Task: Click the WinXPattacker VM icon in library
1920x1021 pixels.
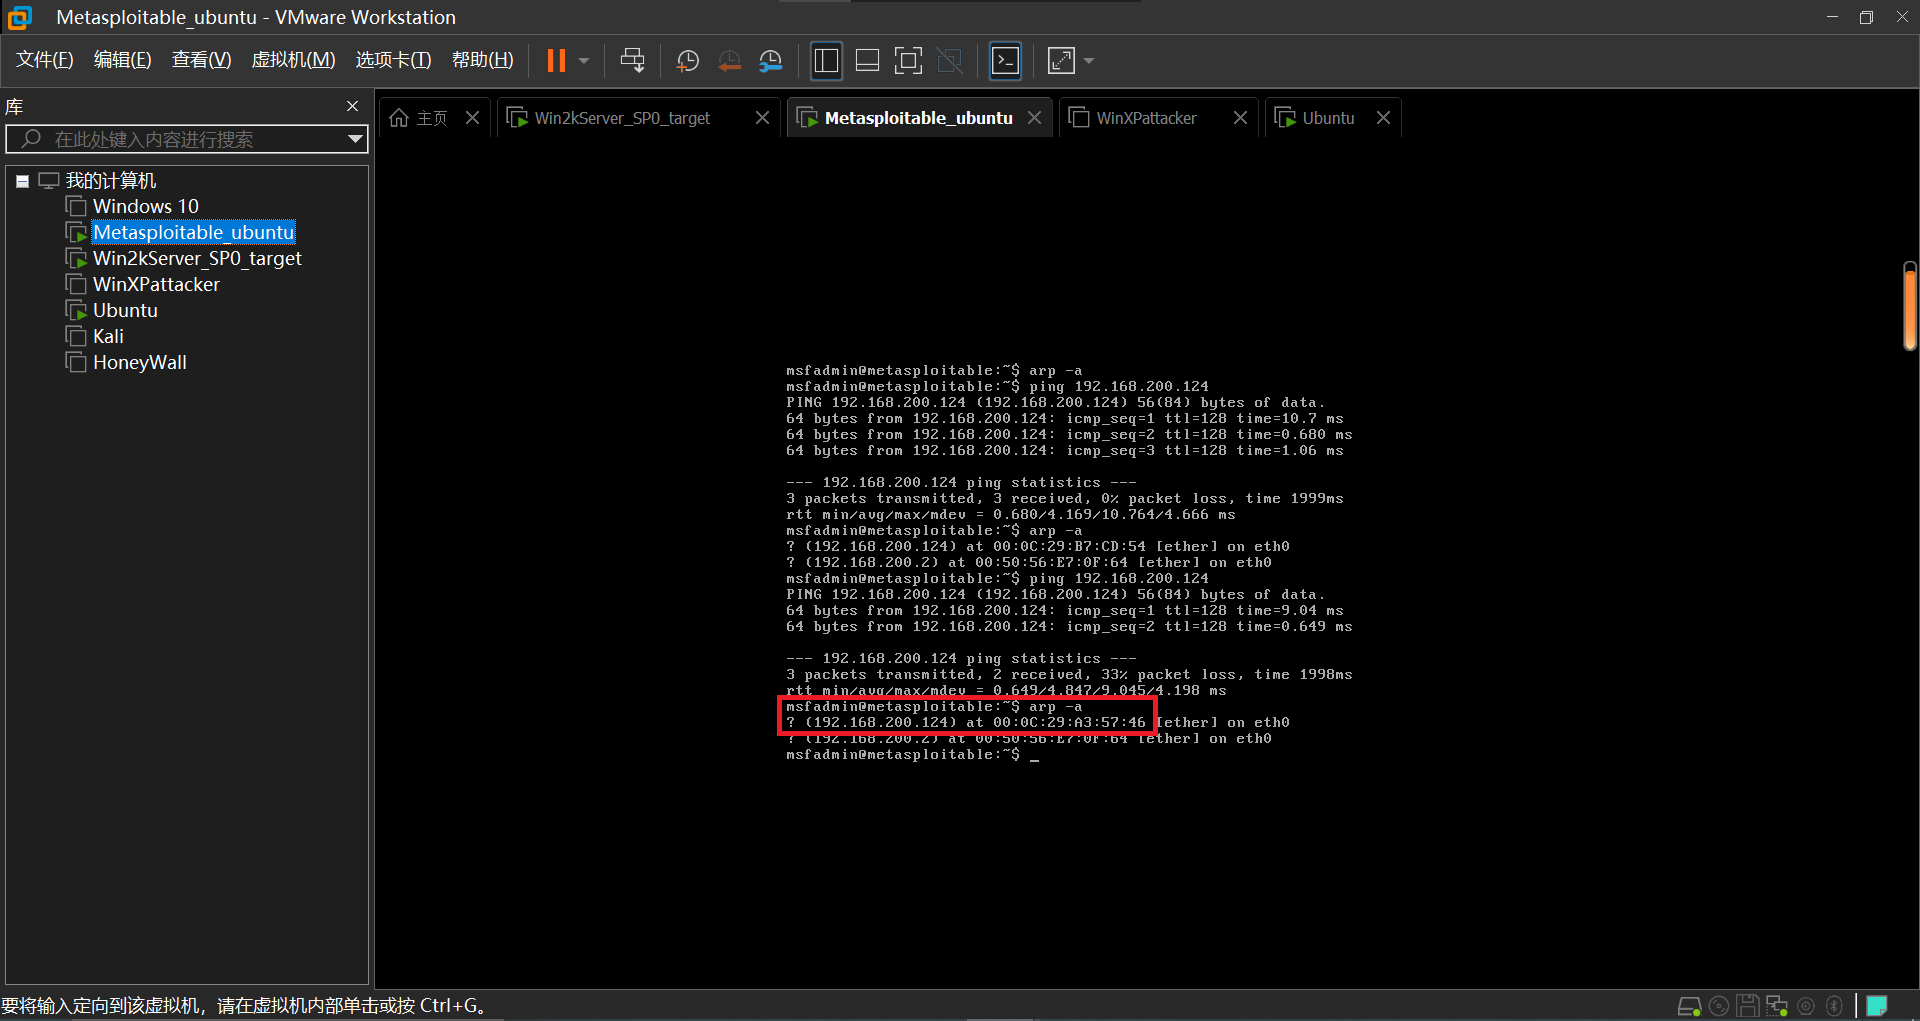Action: click(x=76, y=284)
